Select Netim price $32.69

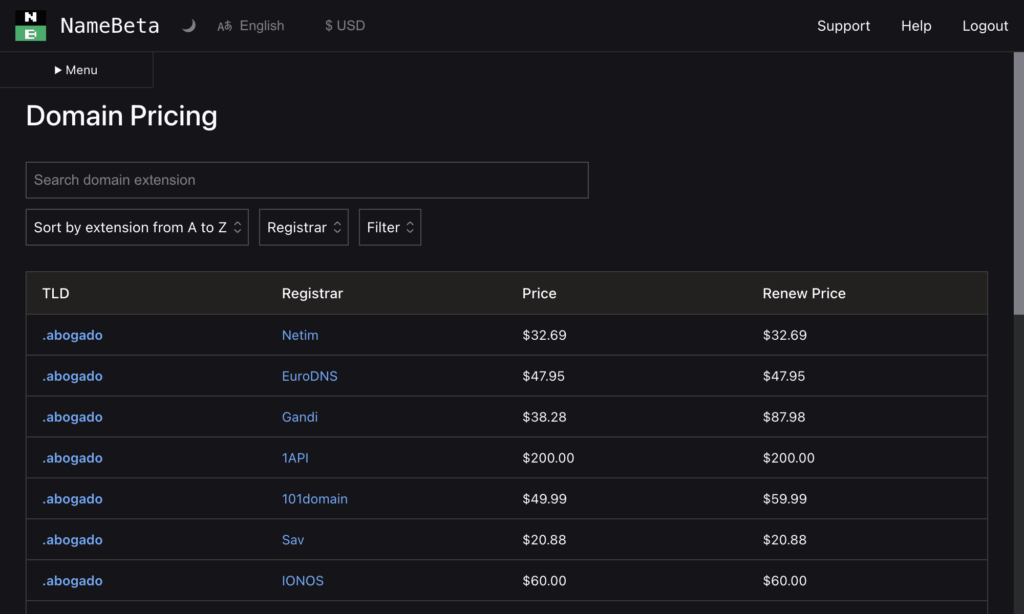545,335
